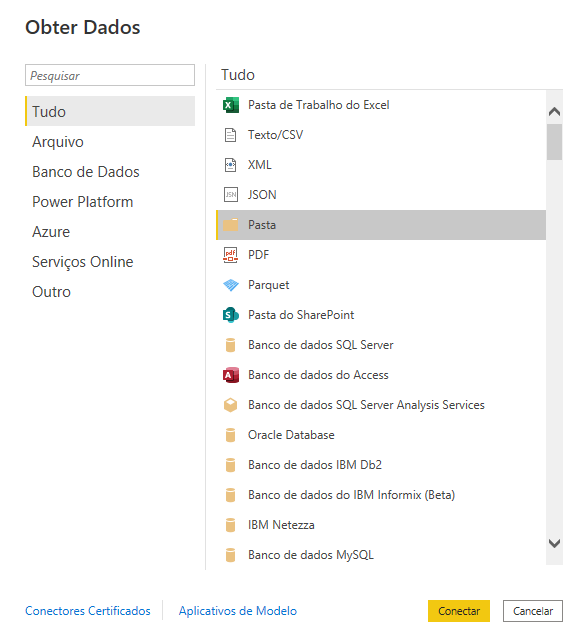Viewport: 571px width, 642px height.
Task: Choose the PDF connector icon
Action: pyautogui.click(x=230, y=255)
